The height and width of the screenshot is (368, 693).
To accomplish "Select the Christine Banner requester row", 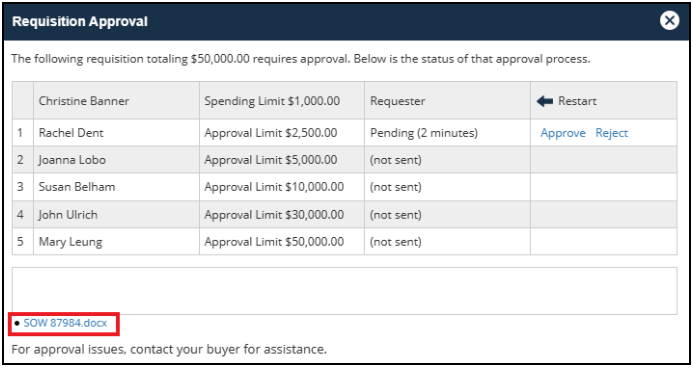I will [344, 101].
